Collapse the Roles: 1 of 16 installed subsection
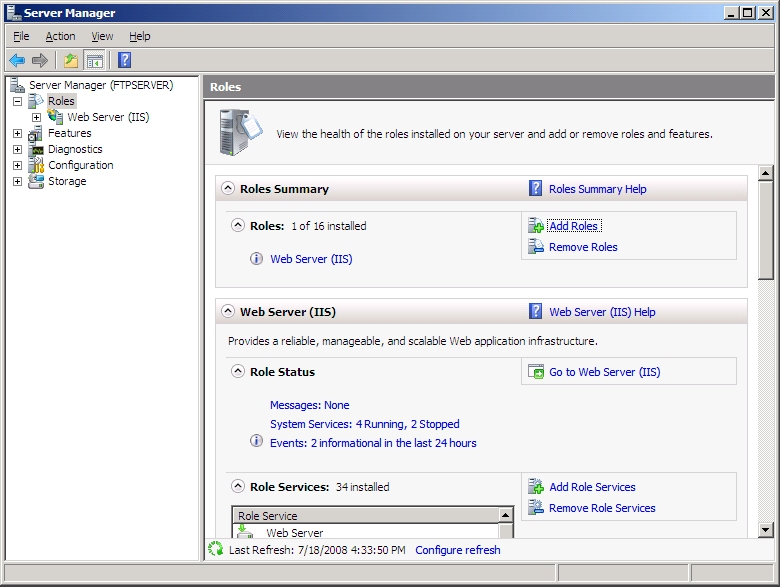 238,225
